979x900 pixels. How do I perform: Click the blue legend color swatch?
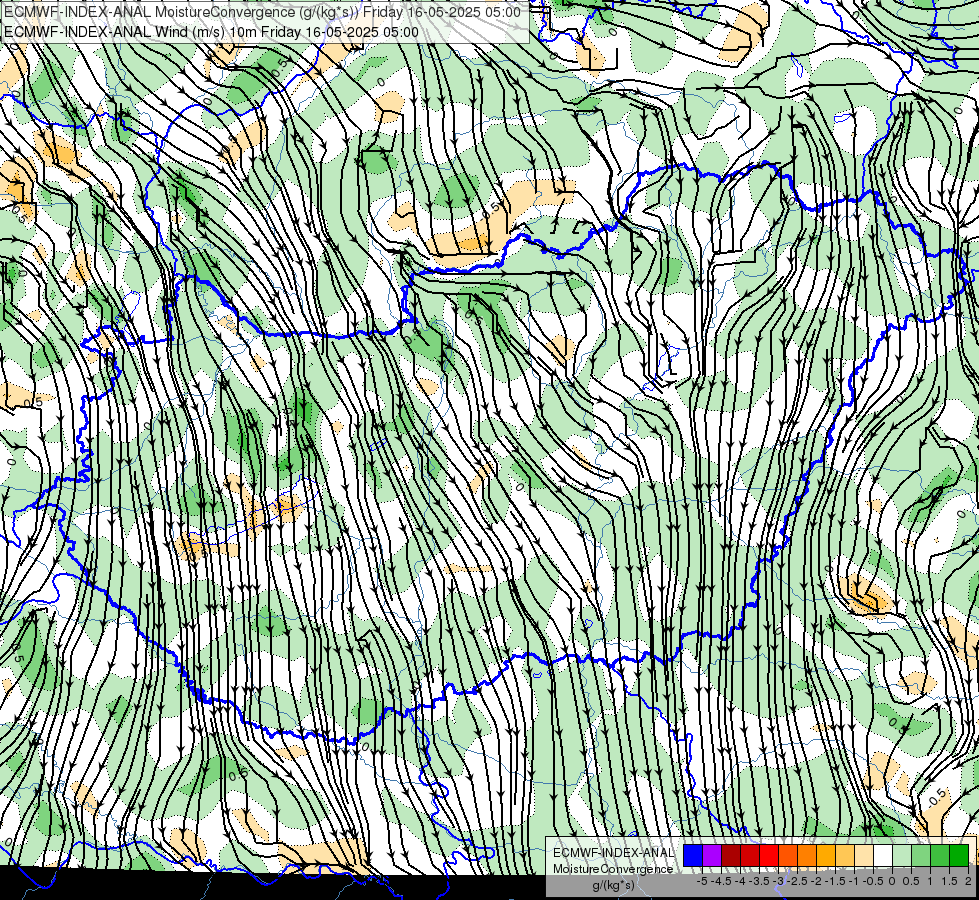(x=693, y=856)
